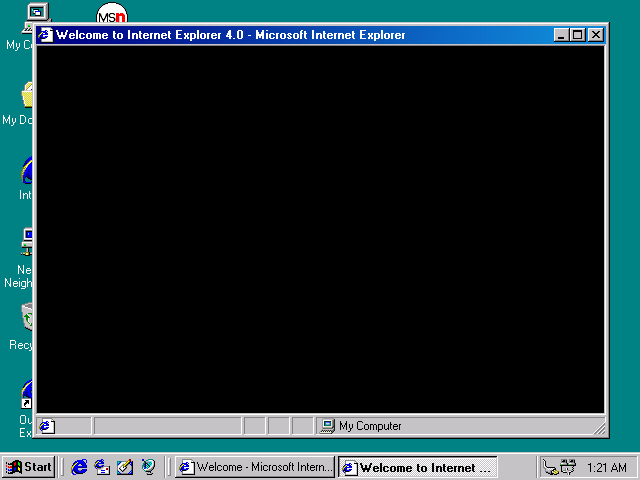Launch Internet Explorer from Quick Launch bar
This screenshot has height=480, width=640.
[x=79, y=467]
